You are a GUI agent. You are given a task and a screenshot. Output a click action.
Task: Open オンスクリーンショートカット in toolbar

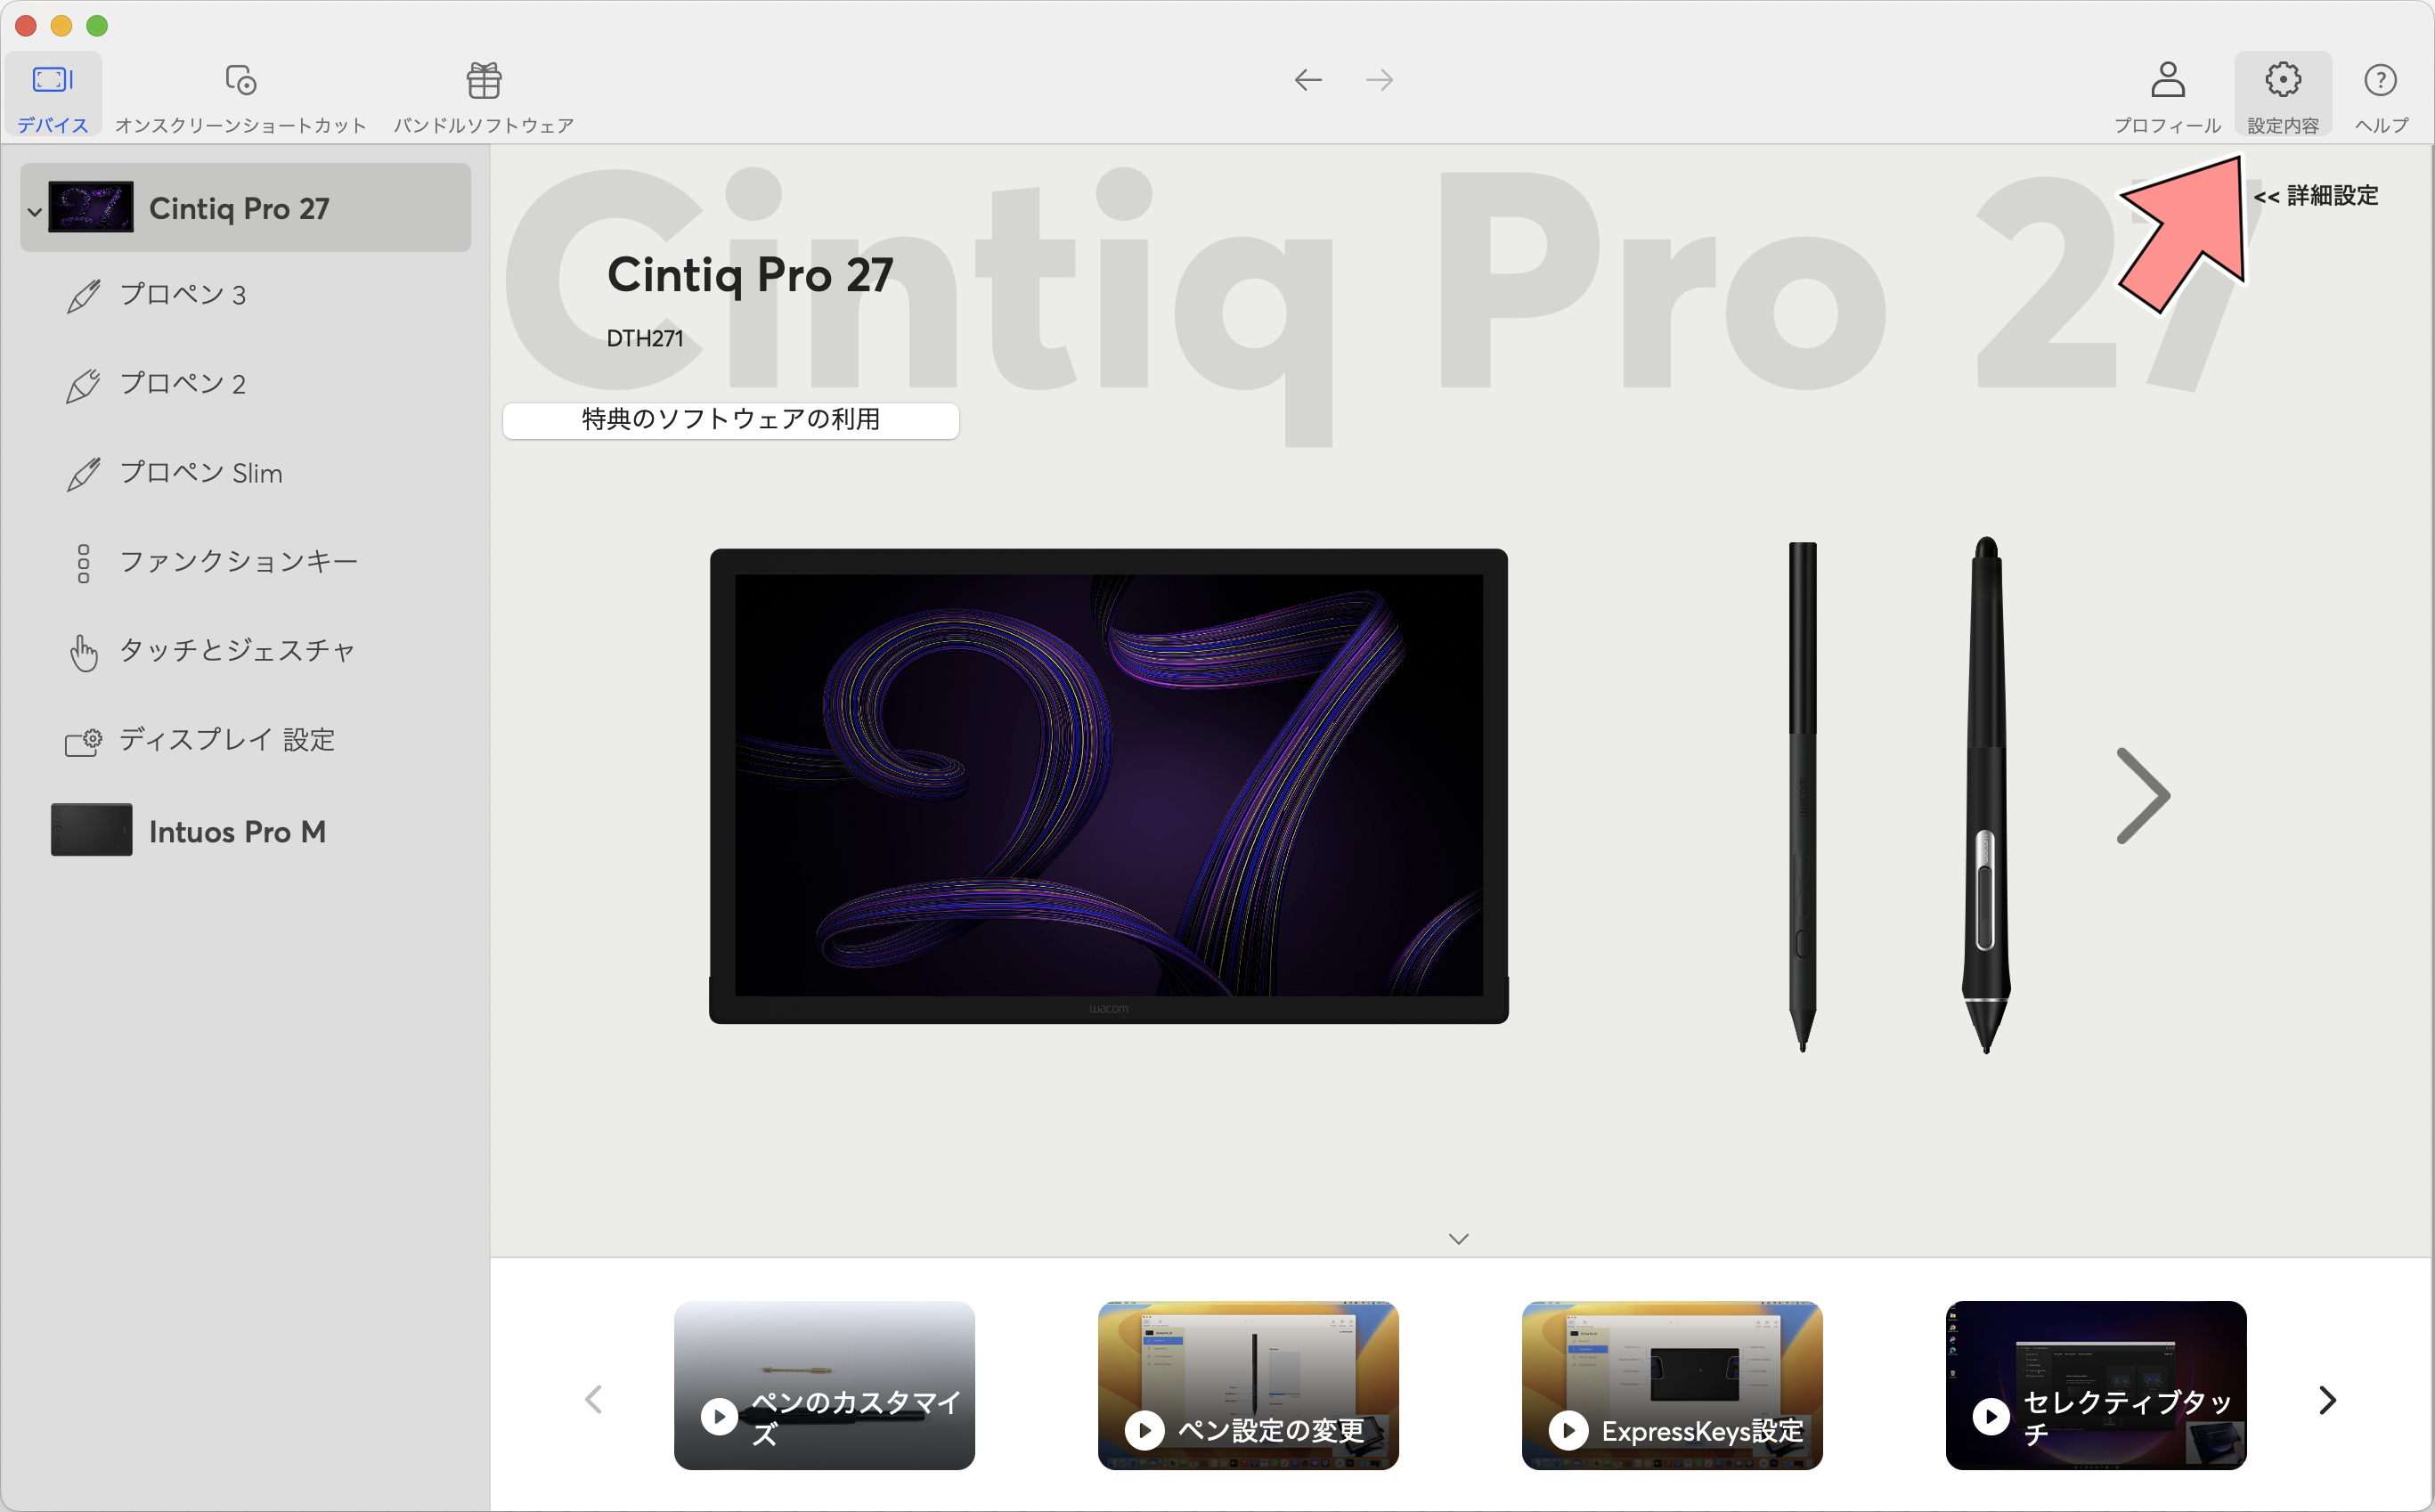click(x=241, y=95)
